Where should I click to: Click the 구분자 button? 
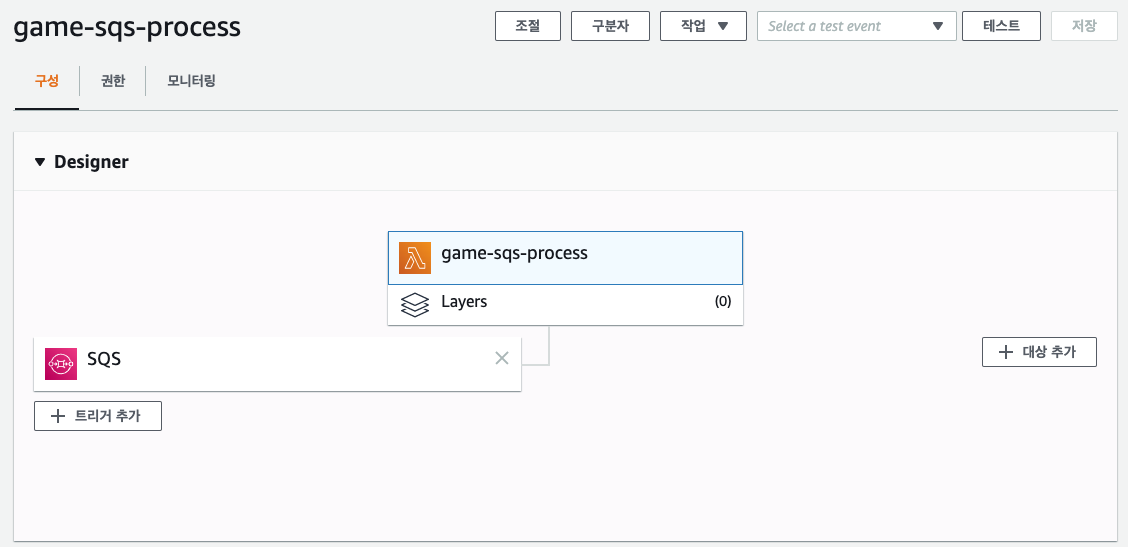tap(611, 26)
